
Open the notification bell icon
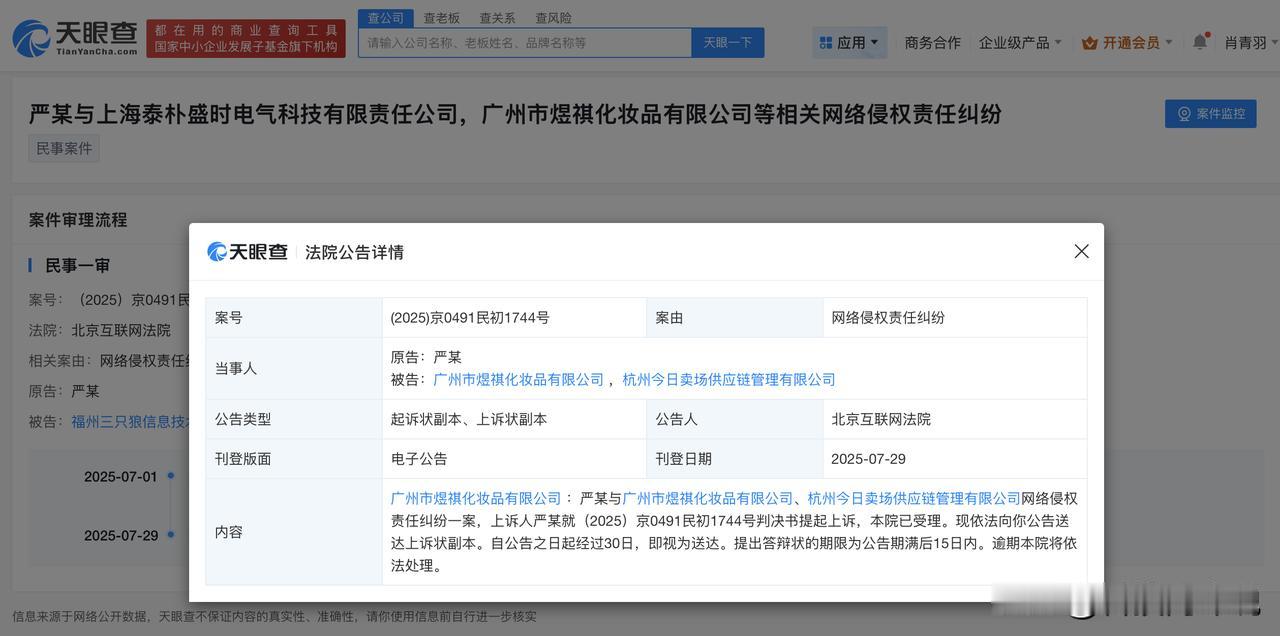click(x=1200, y=42)
